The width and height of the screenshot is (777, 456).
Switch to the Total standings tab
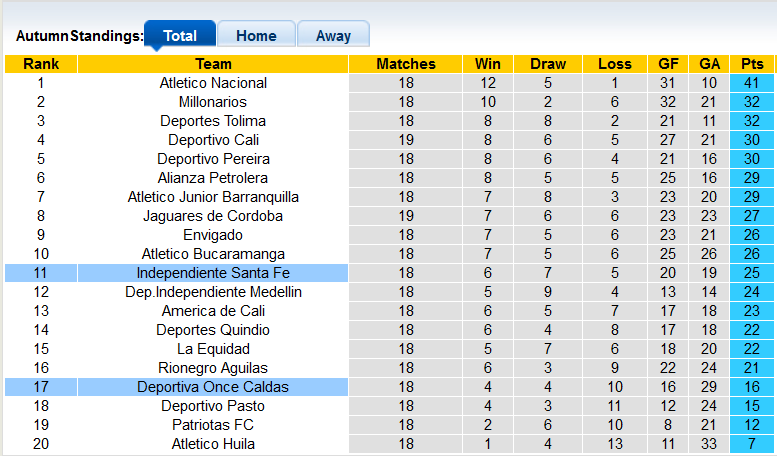click(180, 35)
